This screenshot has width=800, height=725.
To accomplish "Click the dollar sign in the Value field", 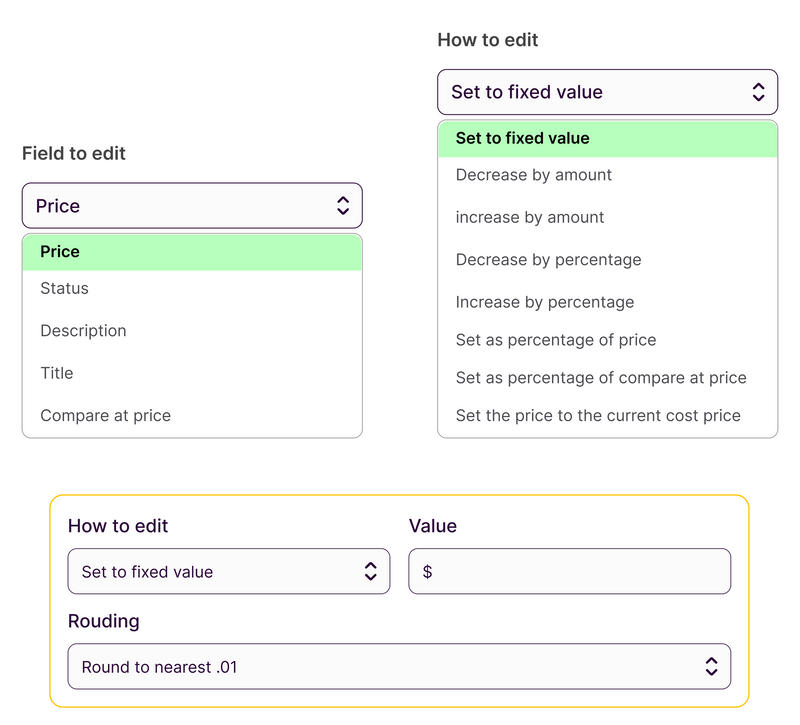I will 427,571.
